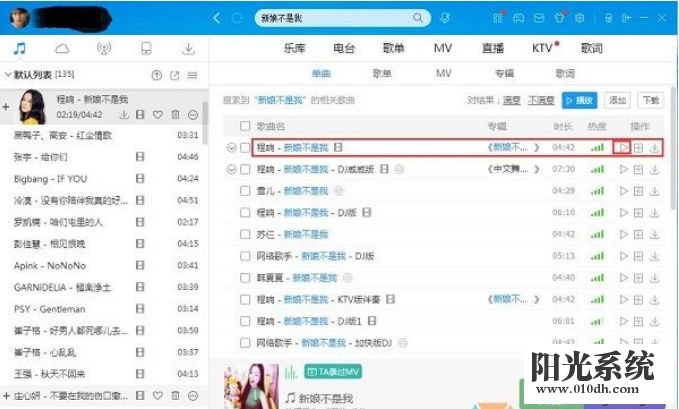Open the phone device sidebar tab
Screen dimensions: 679x409
click(x=146, y=48)
